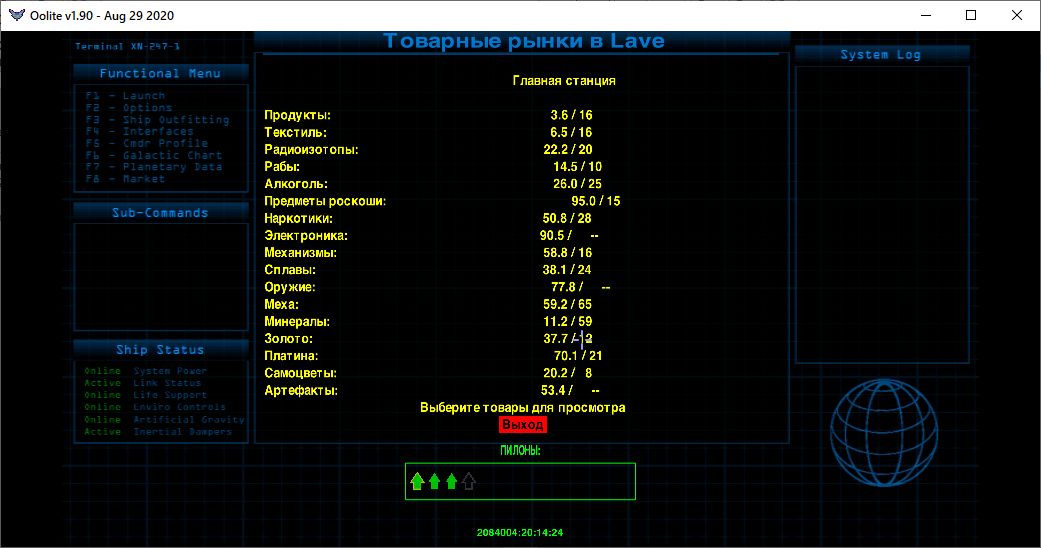Open F3 Ship Outfitting menu entry
The height and width of the screenshot is (548, 1041).
(x=157, y=120)
